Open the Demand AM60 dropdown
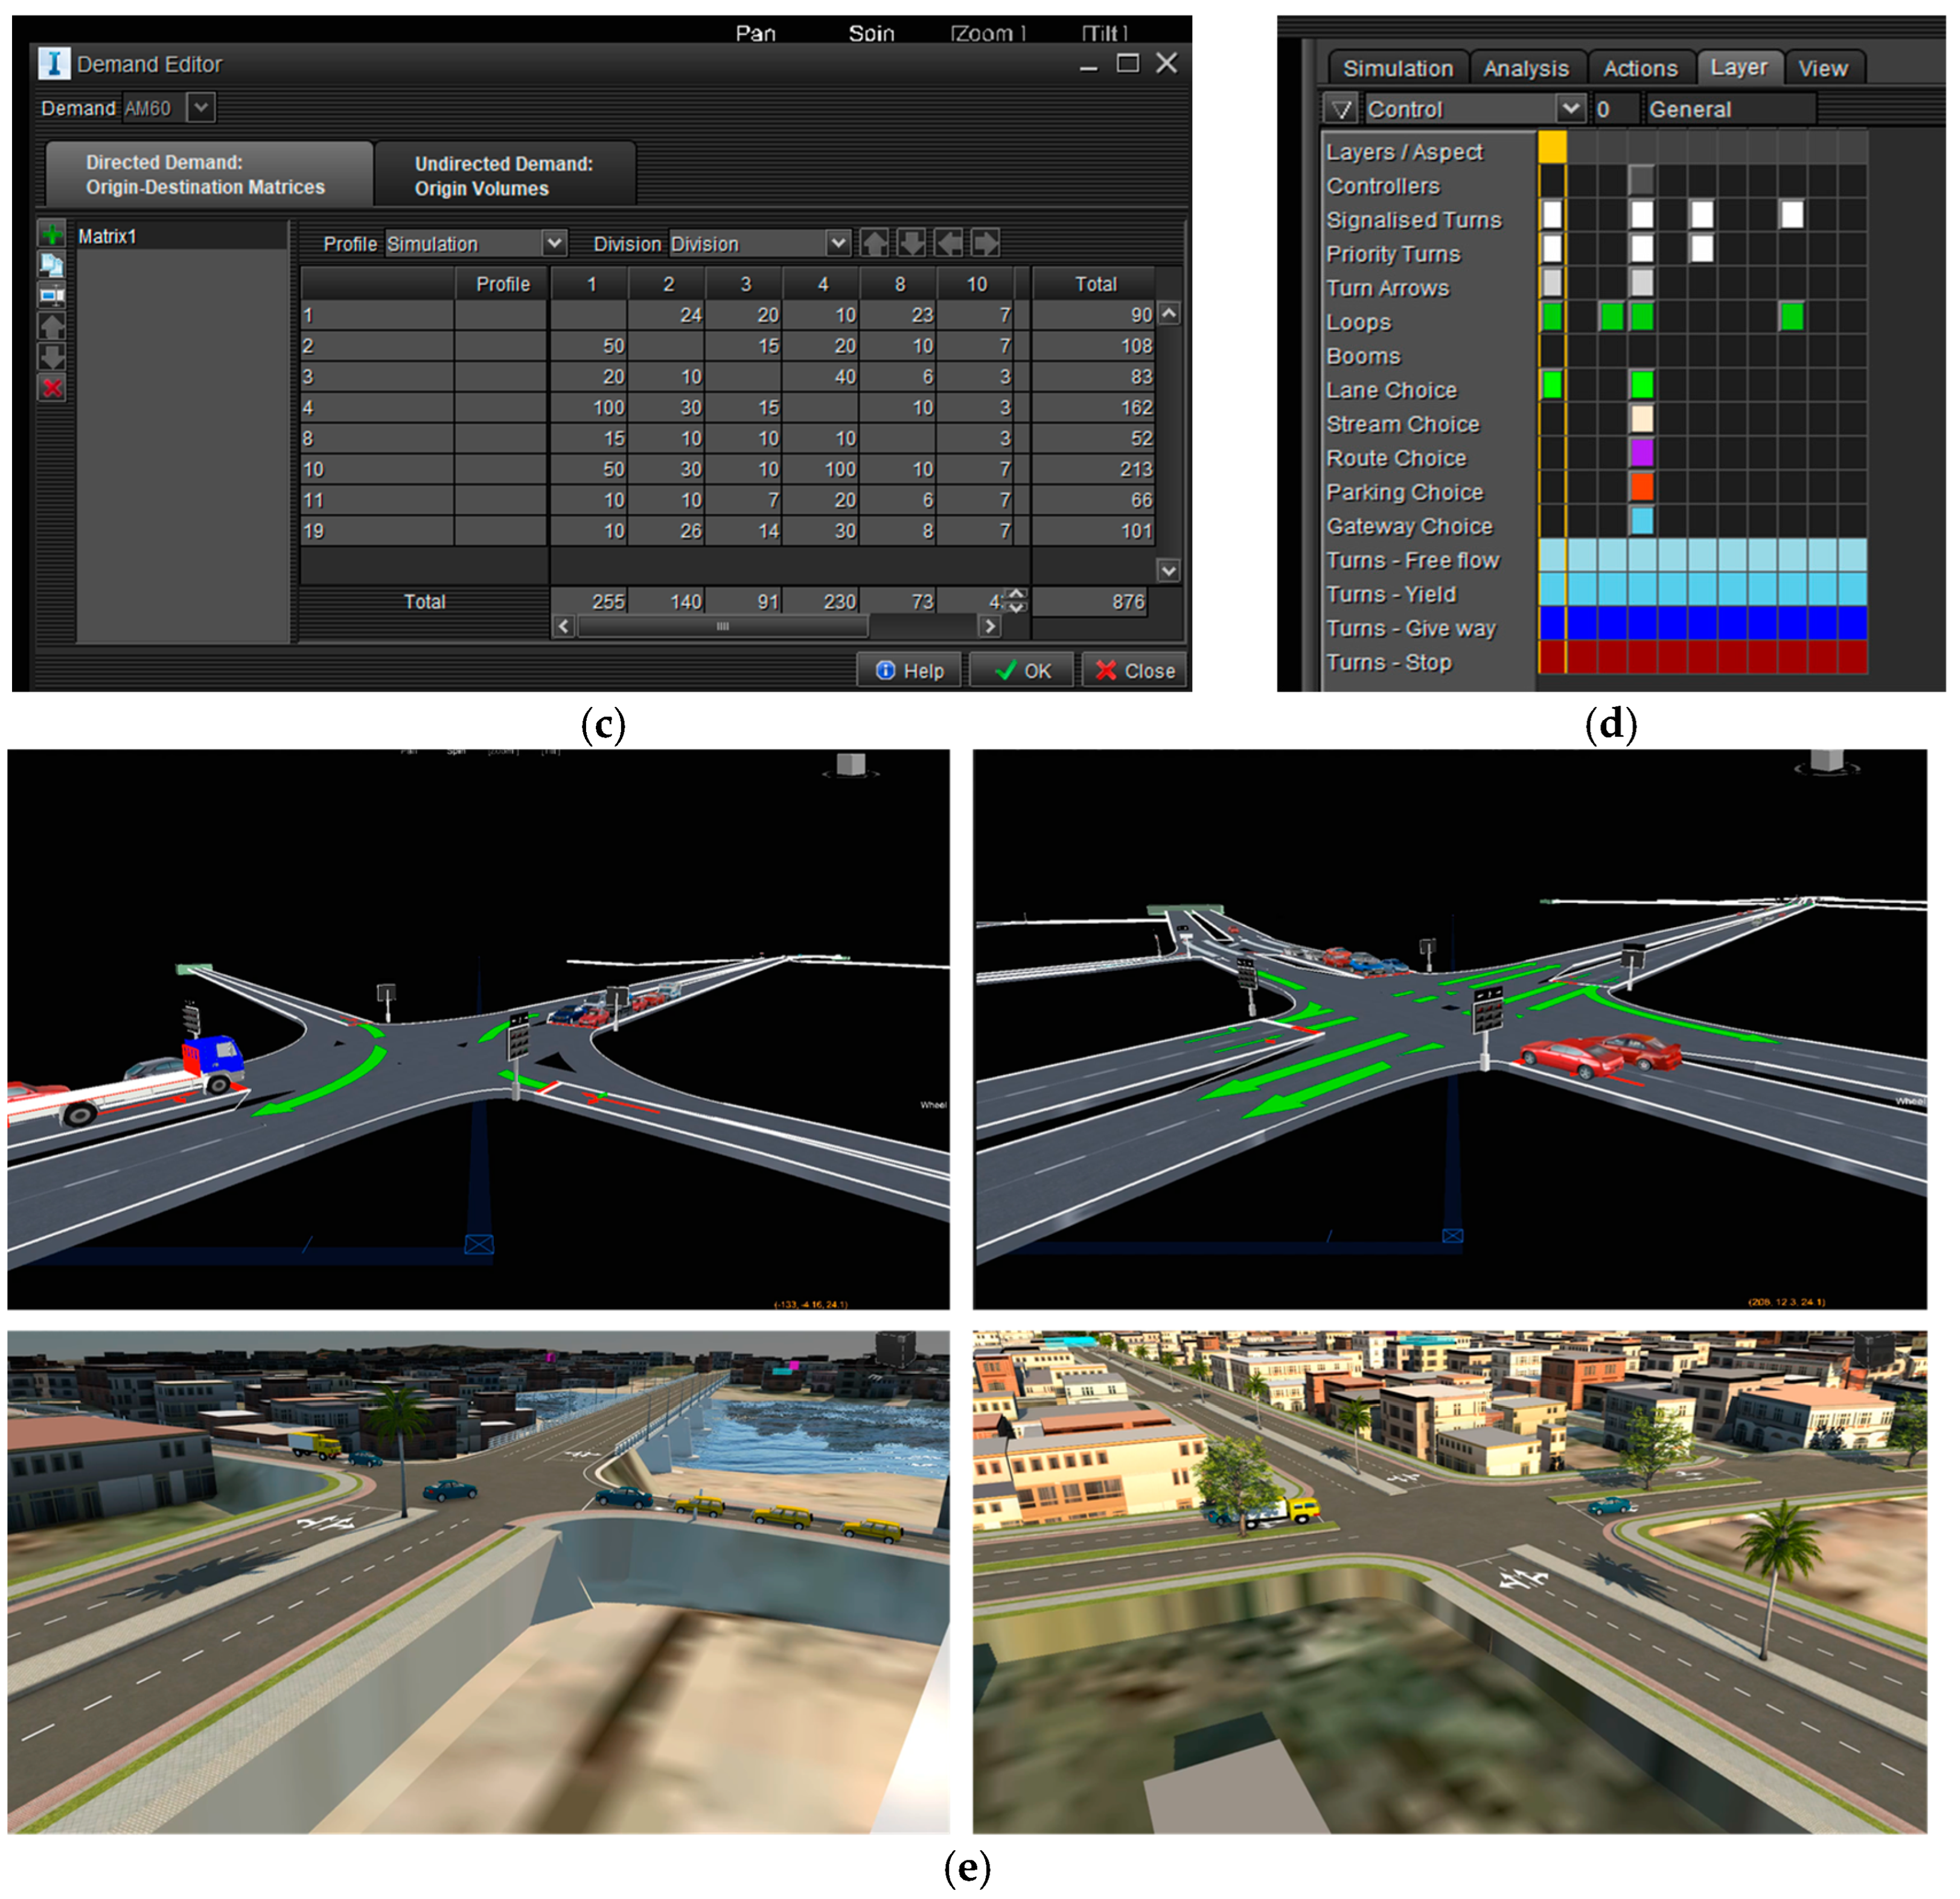 (201, 107)
